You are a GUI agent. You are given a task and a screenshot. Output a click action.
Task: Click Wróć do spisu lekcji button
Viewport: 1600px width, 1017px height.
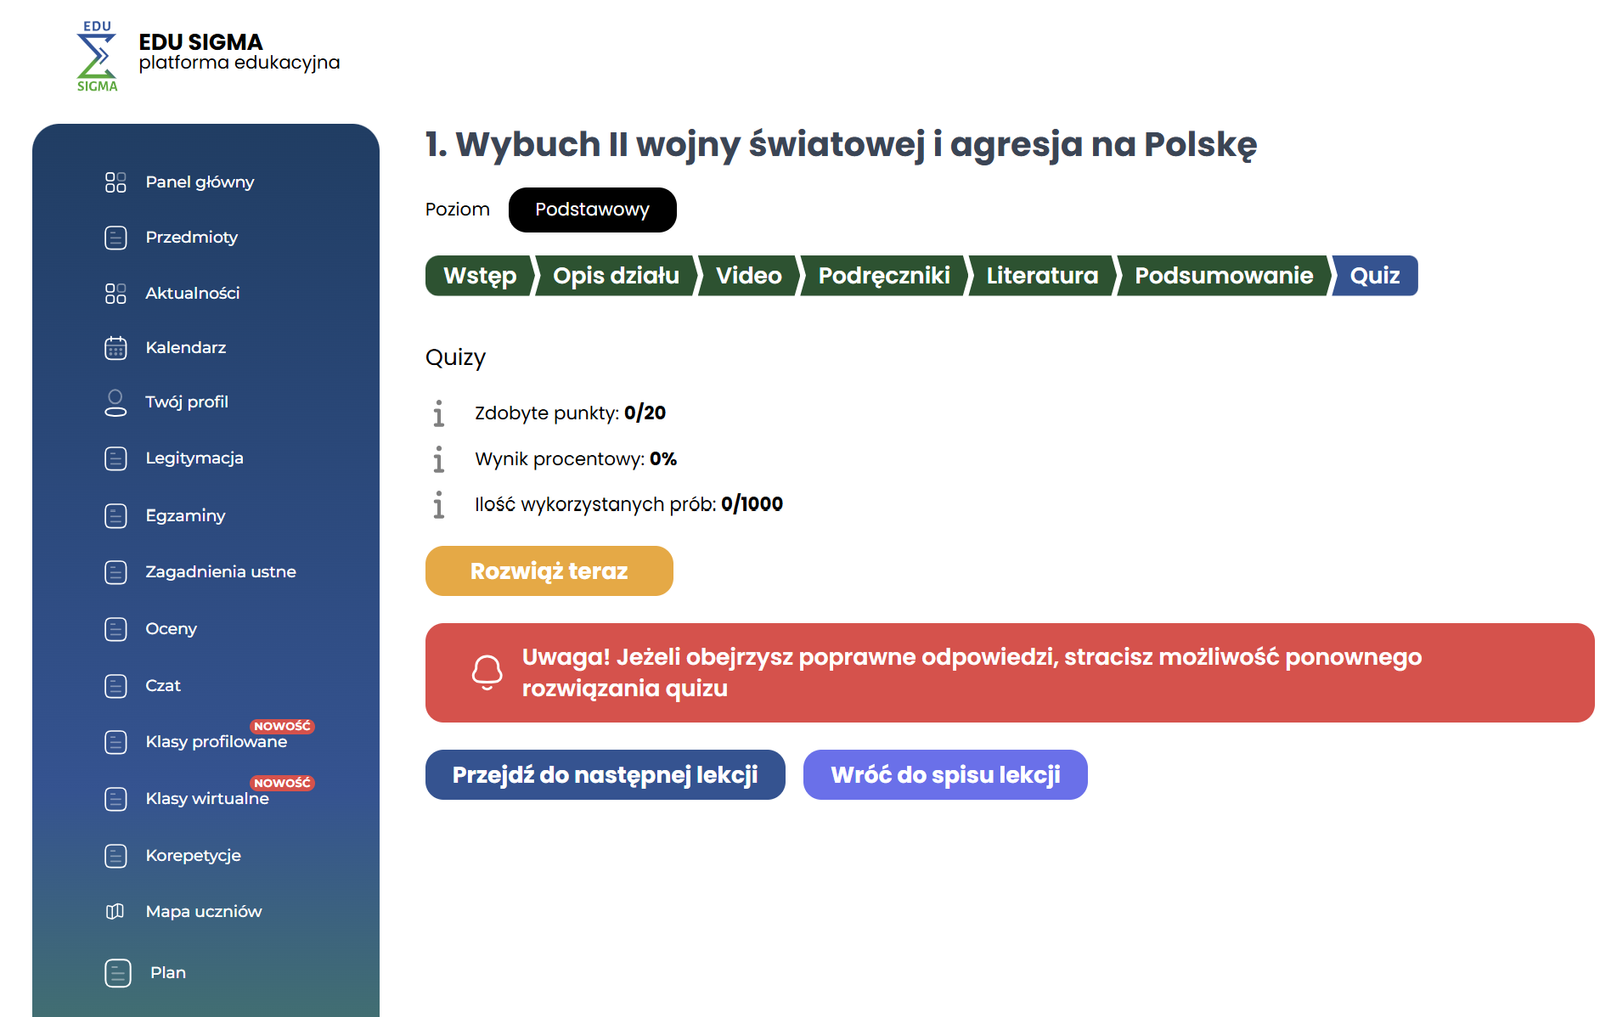pyautogui.click(x=945, y=775)
